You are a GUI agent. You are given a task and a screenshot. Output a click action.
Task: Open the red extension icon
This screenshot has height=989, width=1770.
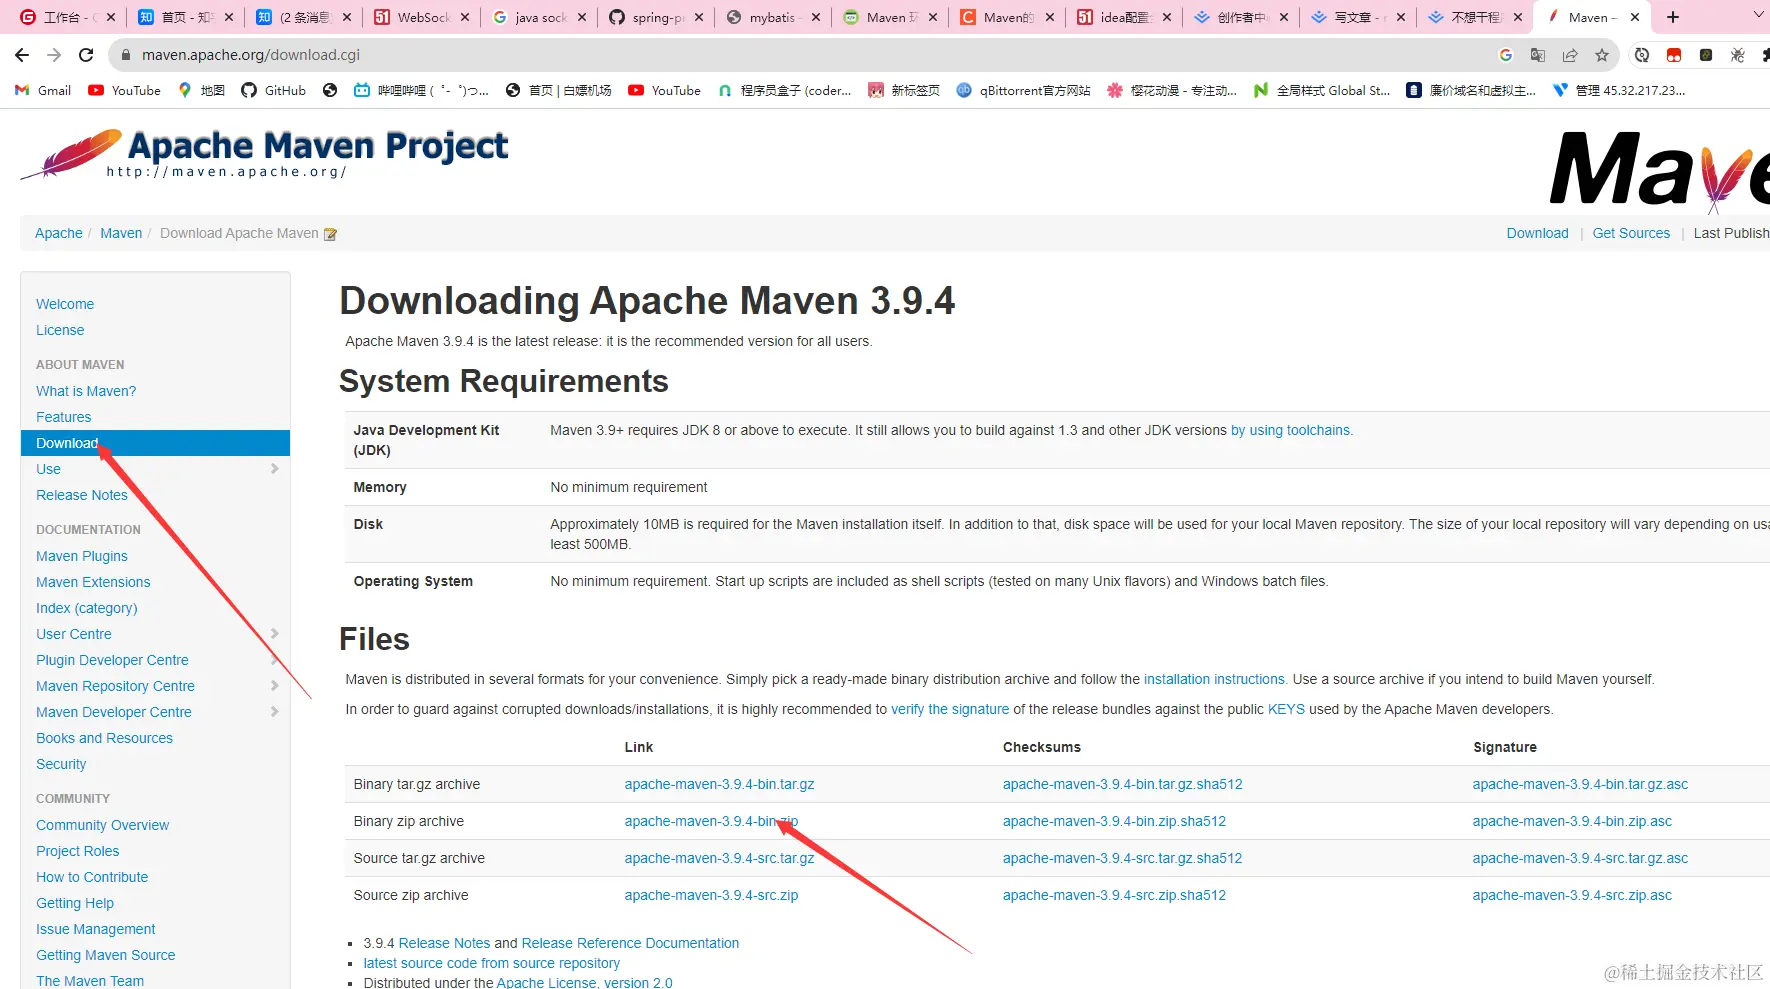click(1674, 55)
